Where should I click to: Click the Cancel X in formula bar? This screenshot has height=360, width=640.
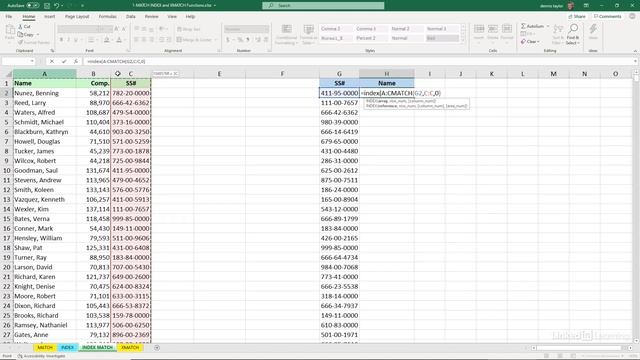(x=52, y=61)
